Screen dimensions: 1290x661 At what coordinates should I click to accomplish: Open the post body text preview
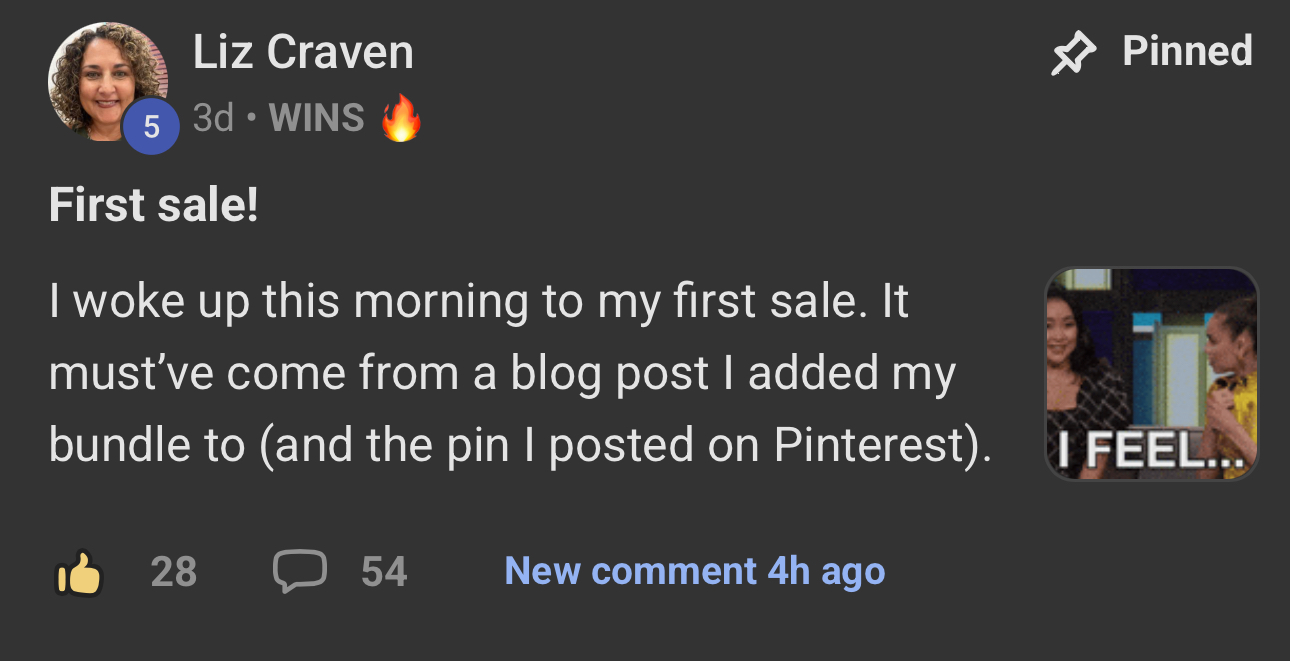pos(521,374)
